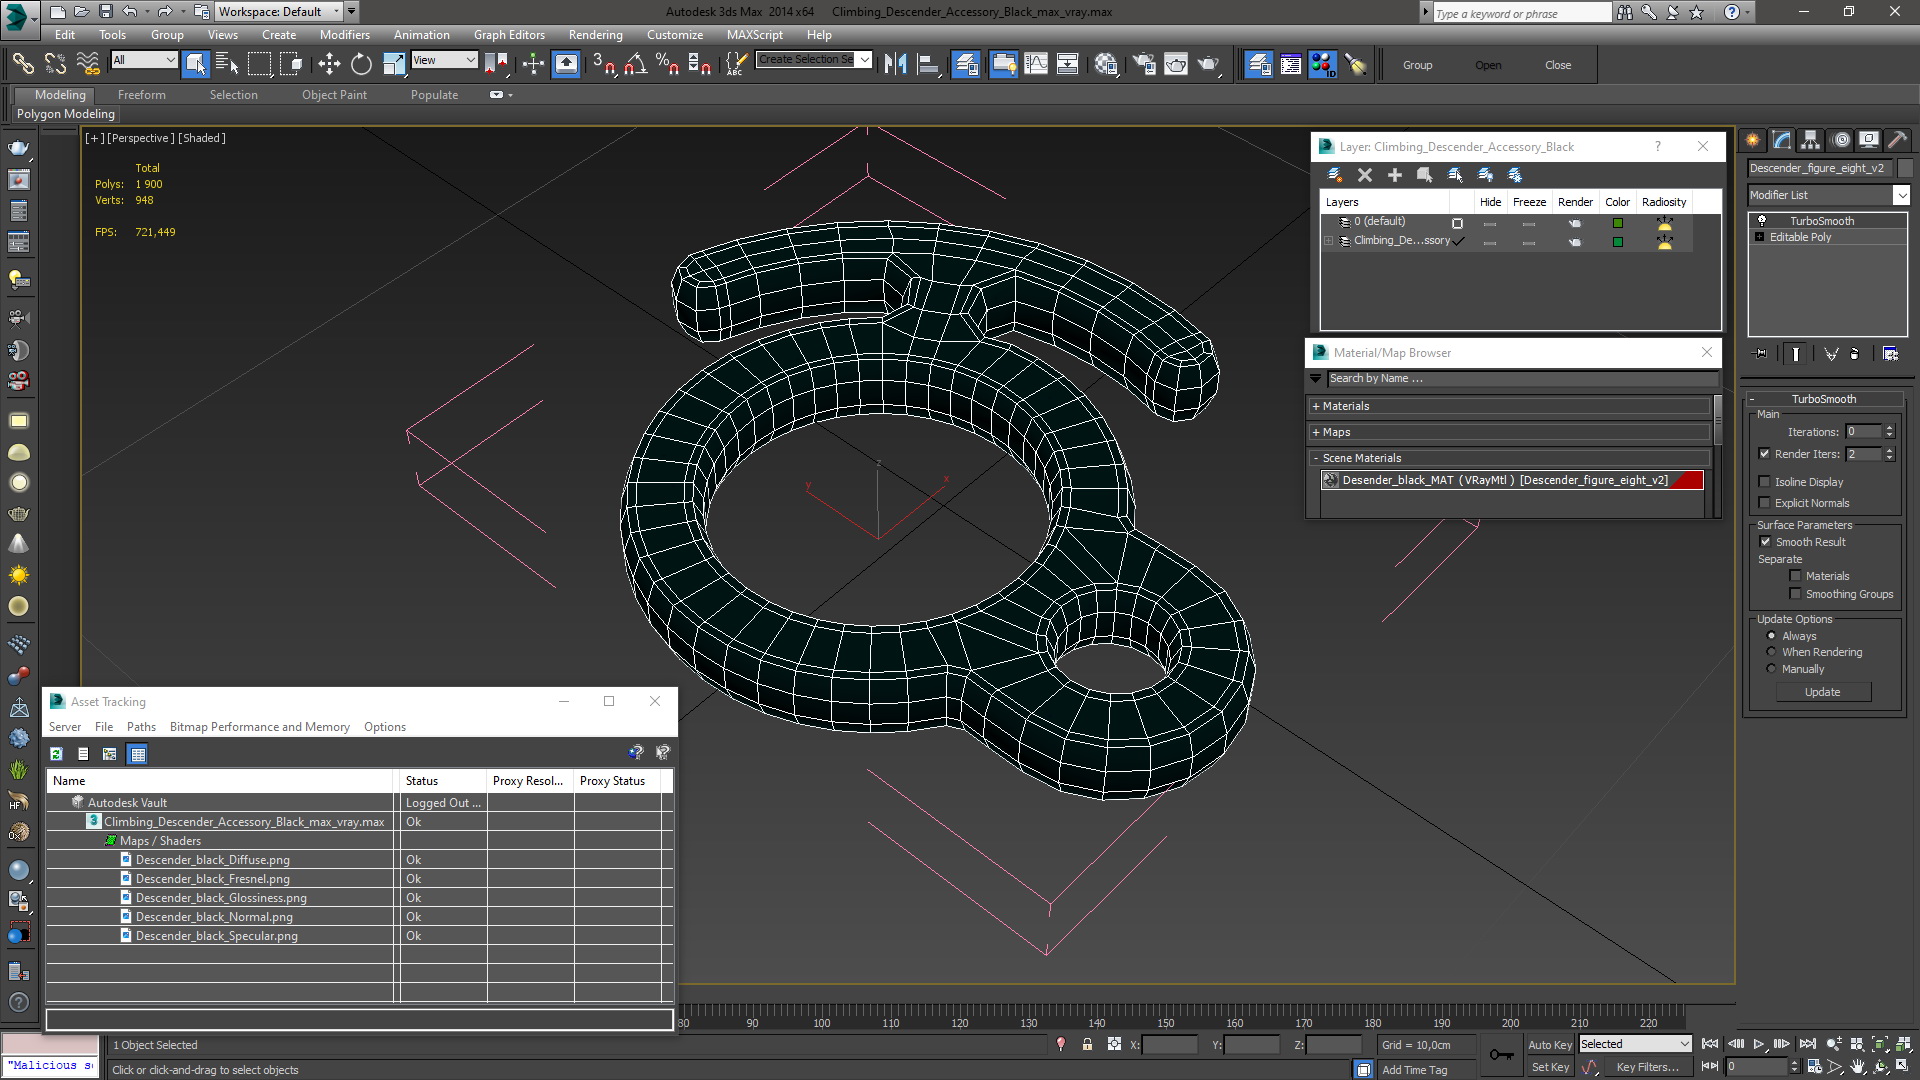Click the object color swatch beside name
The width and height of the screenshot is (1920, 1080).
1904,168
